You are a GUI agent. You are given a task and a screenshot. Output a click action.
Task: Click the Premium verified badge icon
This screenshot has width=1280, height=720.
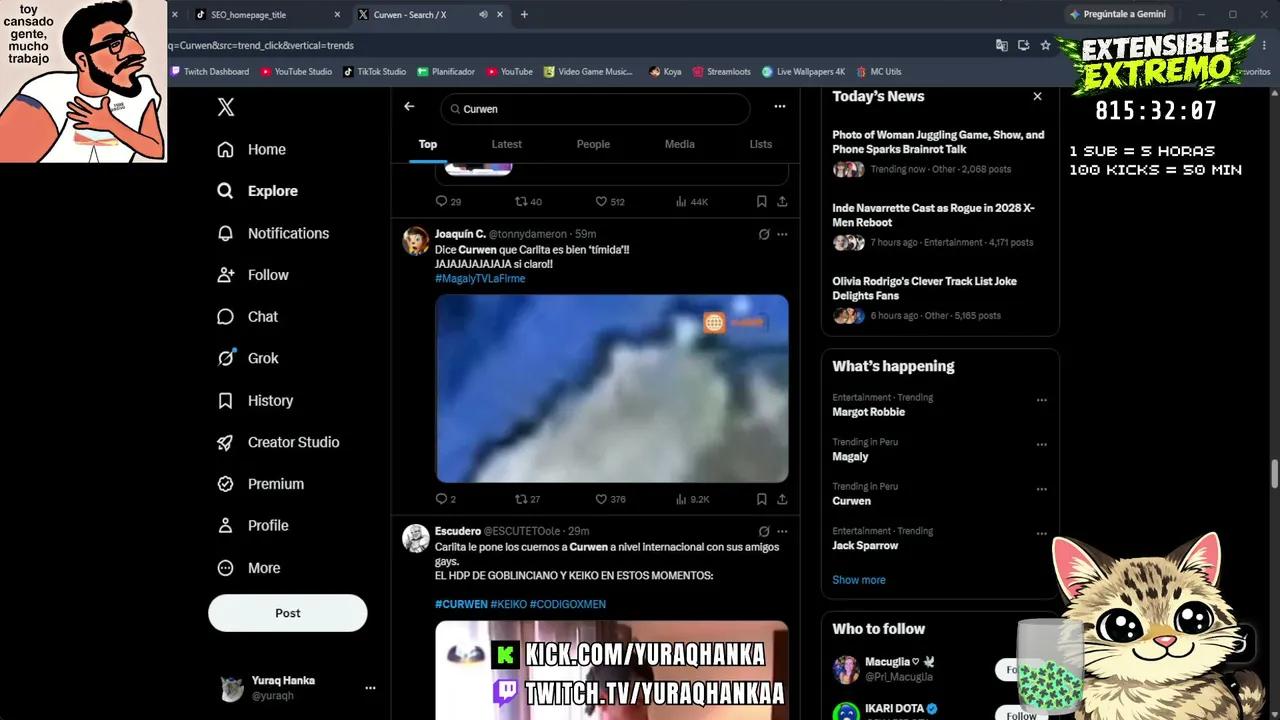[226, 484]
